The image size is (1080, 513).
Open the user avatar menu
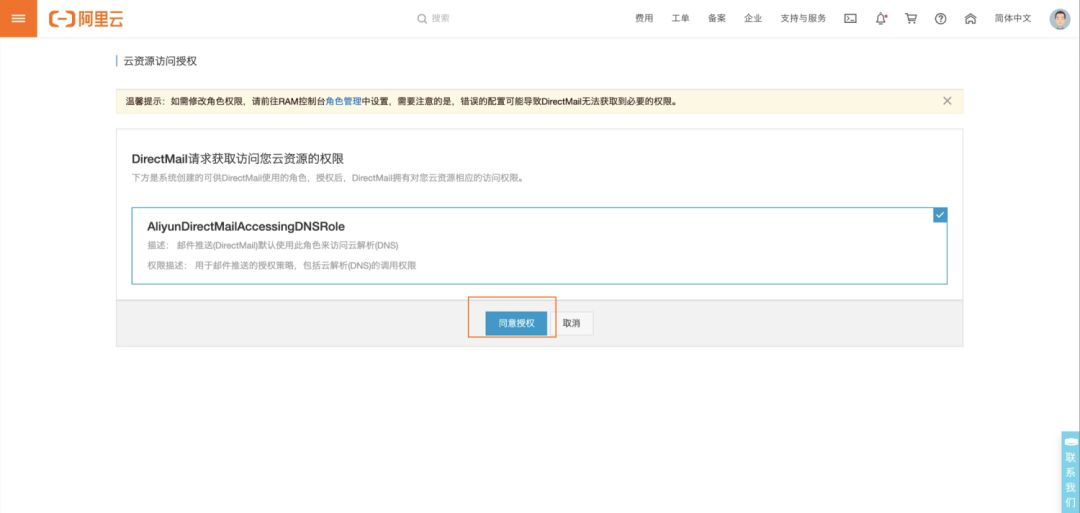click(x=1059, y=19)
